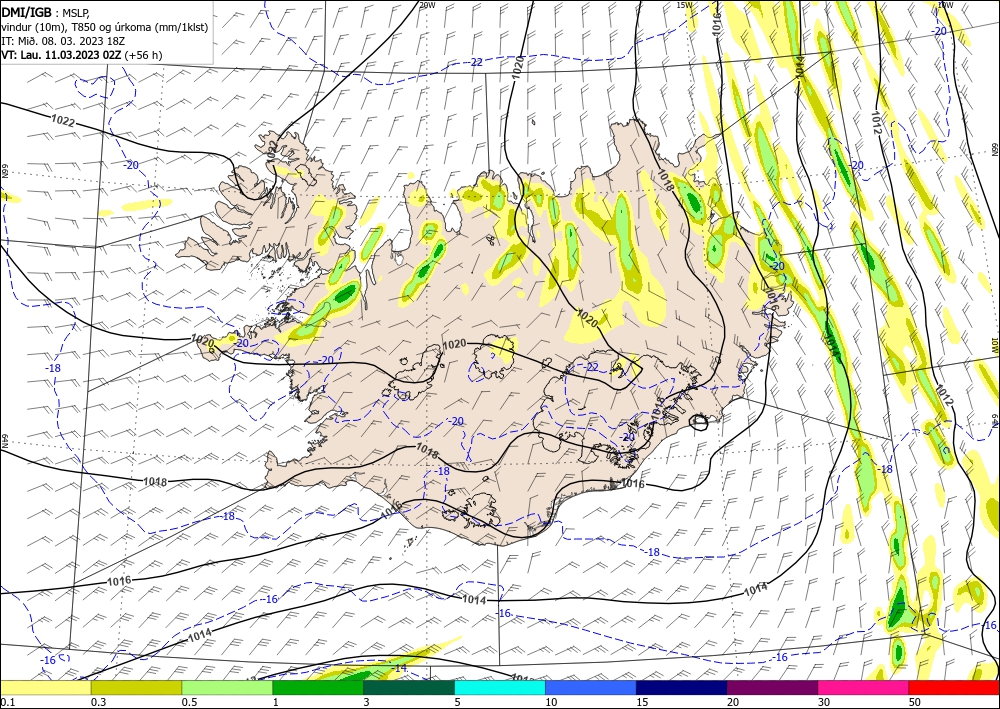Choose the light green 0.5–1 legend swatch
The image size is (1000, 709).
coord(227,687)
